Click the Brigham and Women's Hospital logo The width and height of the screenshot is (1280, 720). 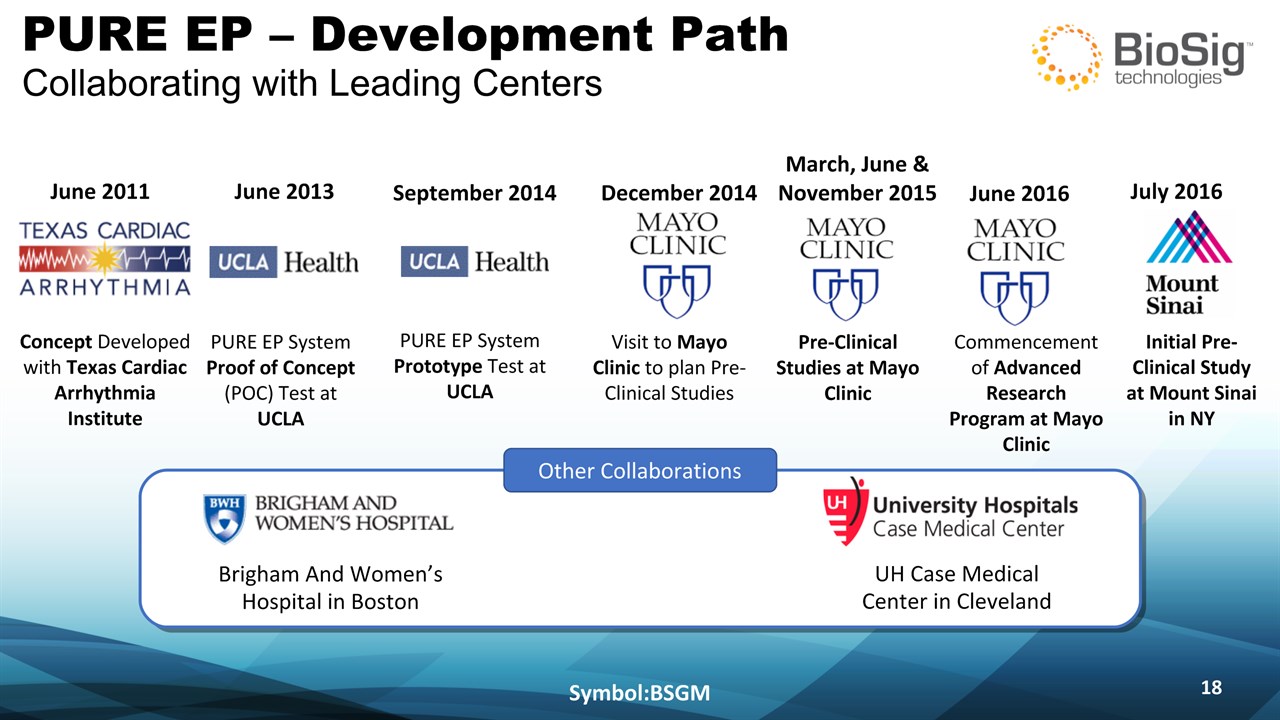[328, 516]
